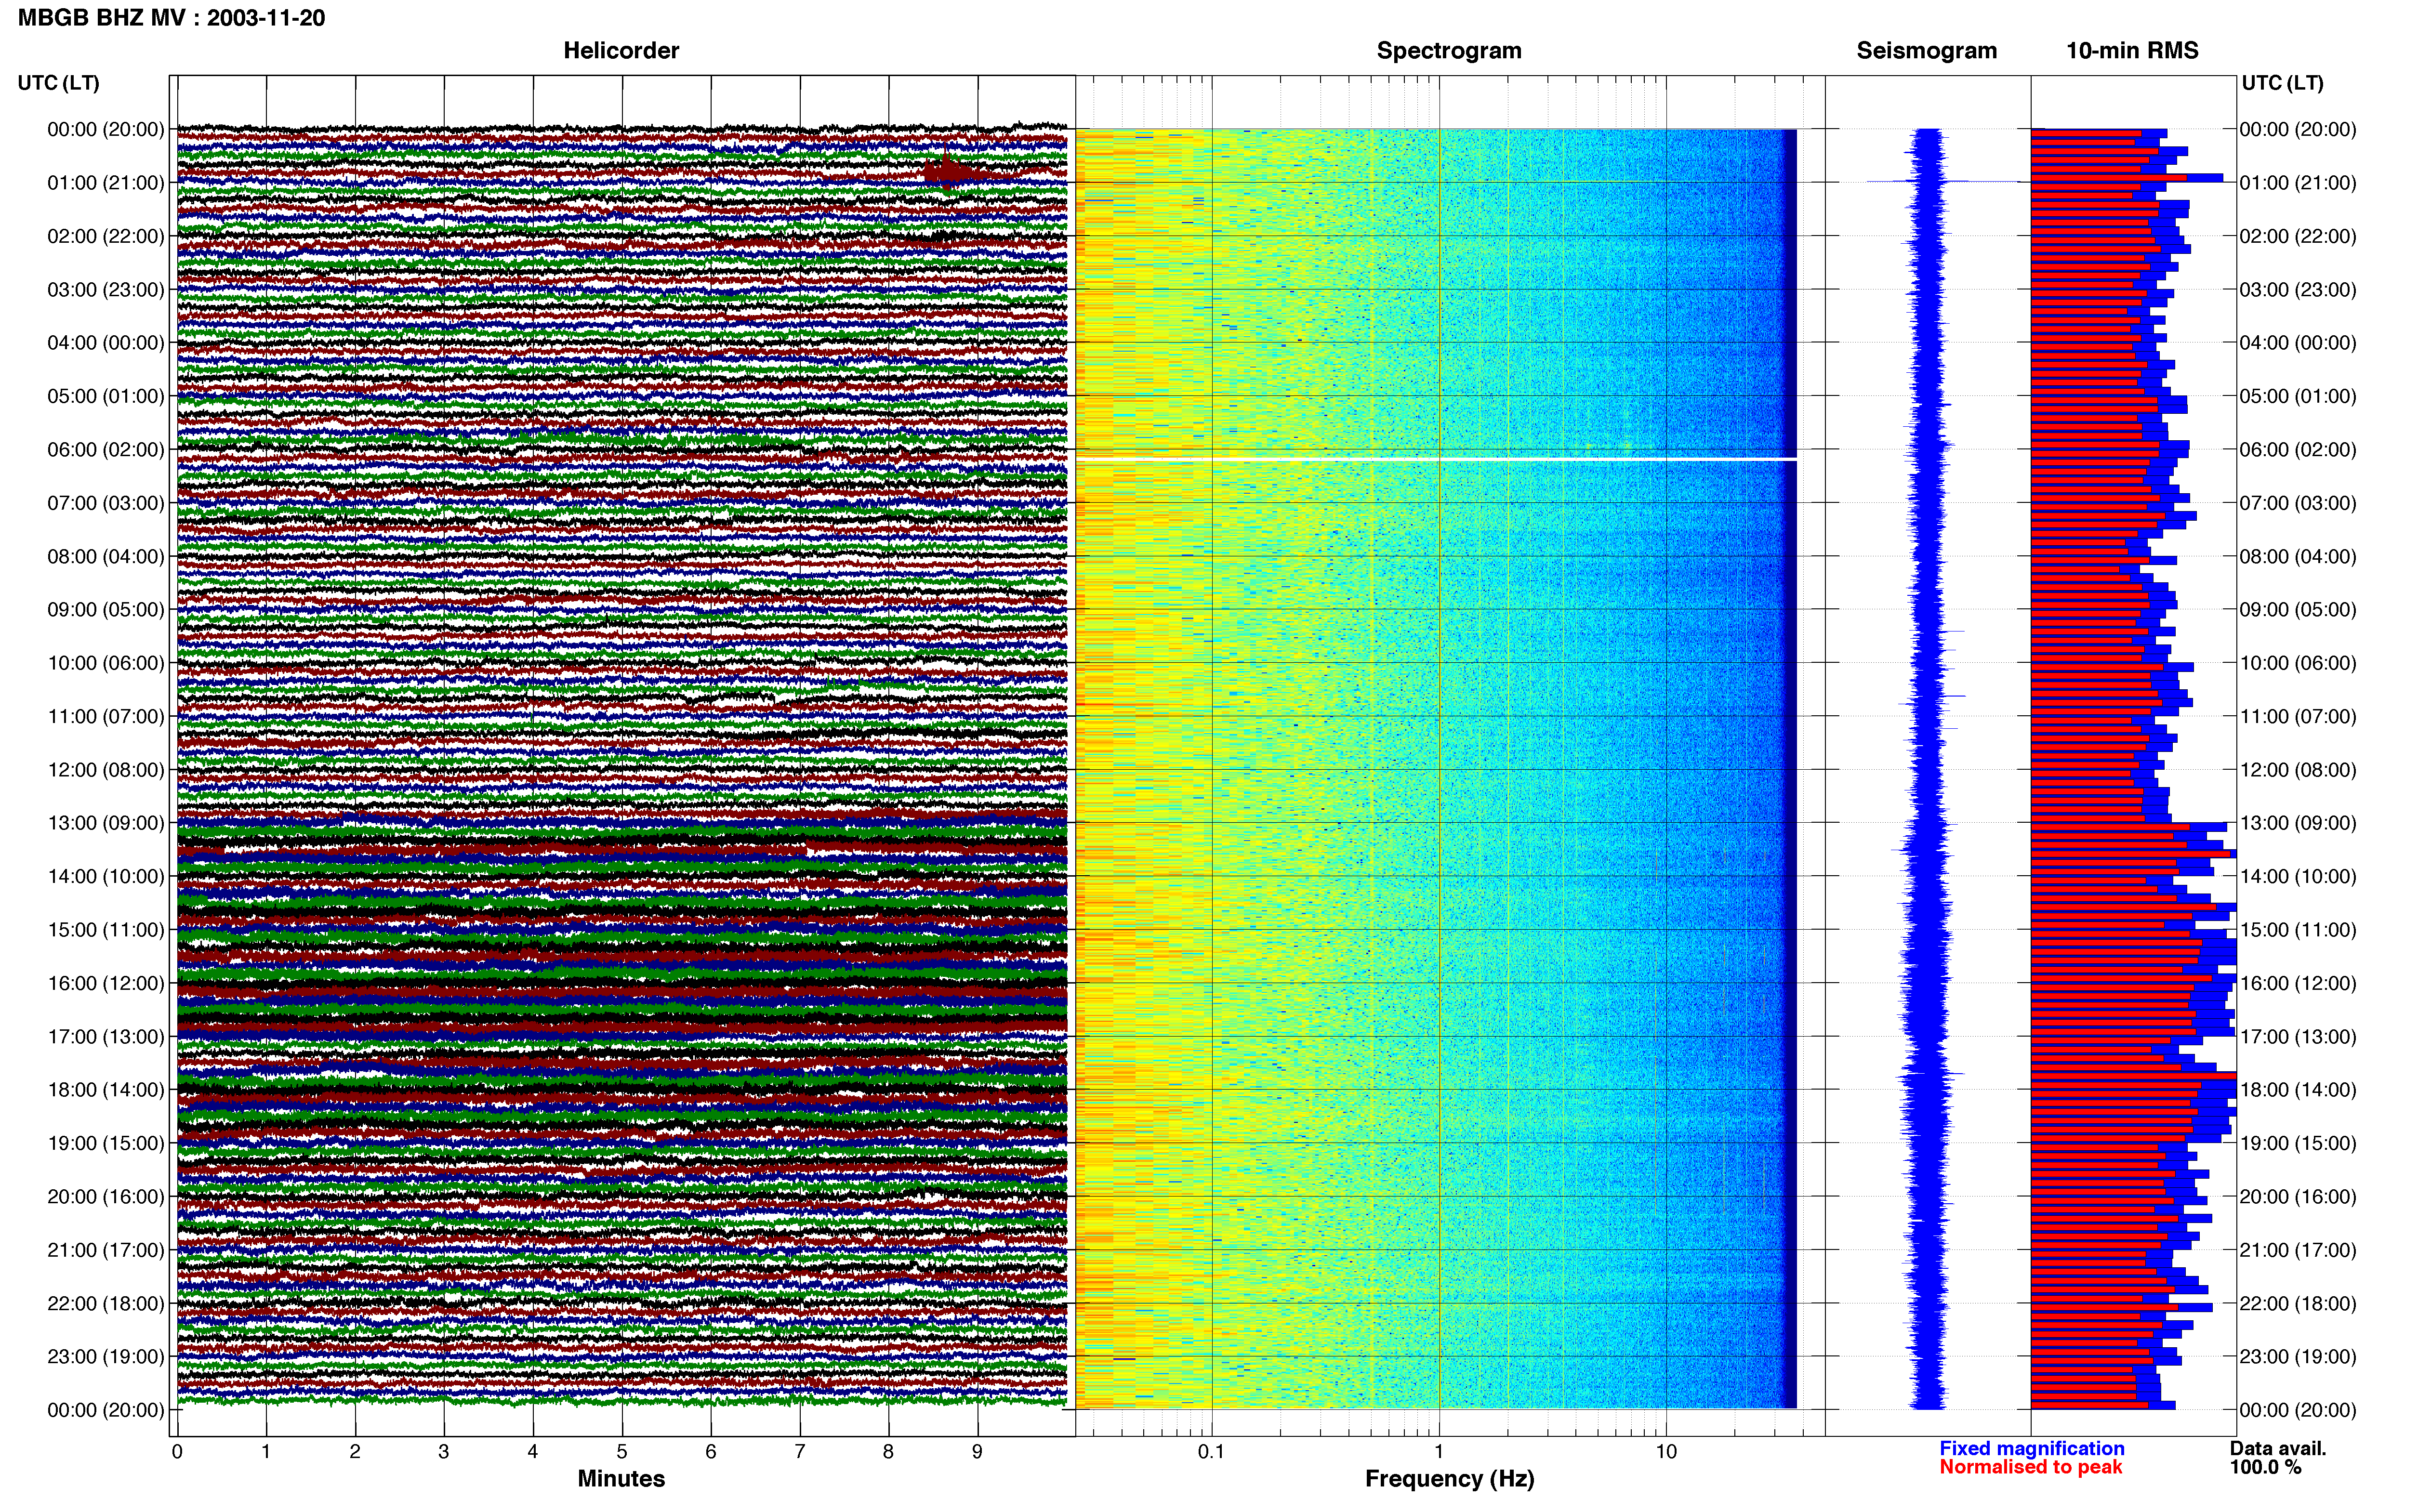2418x1512 pixels.
Task: Click the left 20:00 (16:00) time label
Action: point(106,1197)
